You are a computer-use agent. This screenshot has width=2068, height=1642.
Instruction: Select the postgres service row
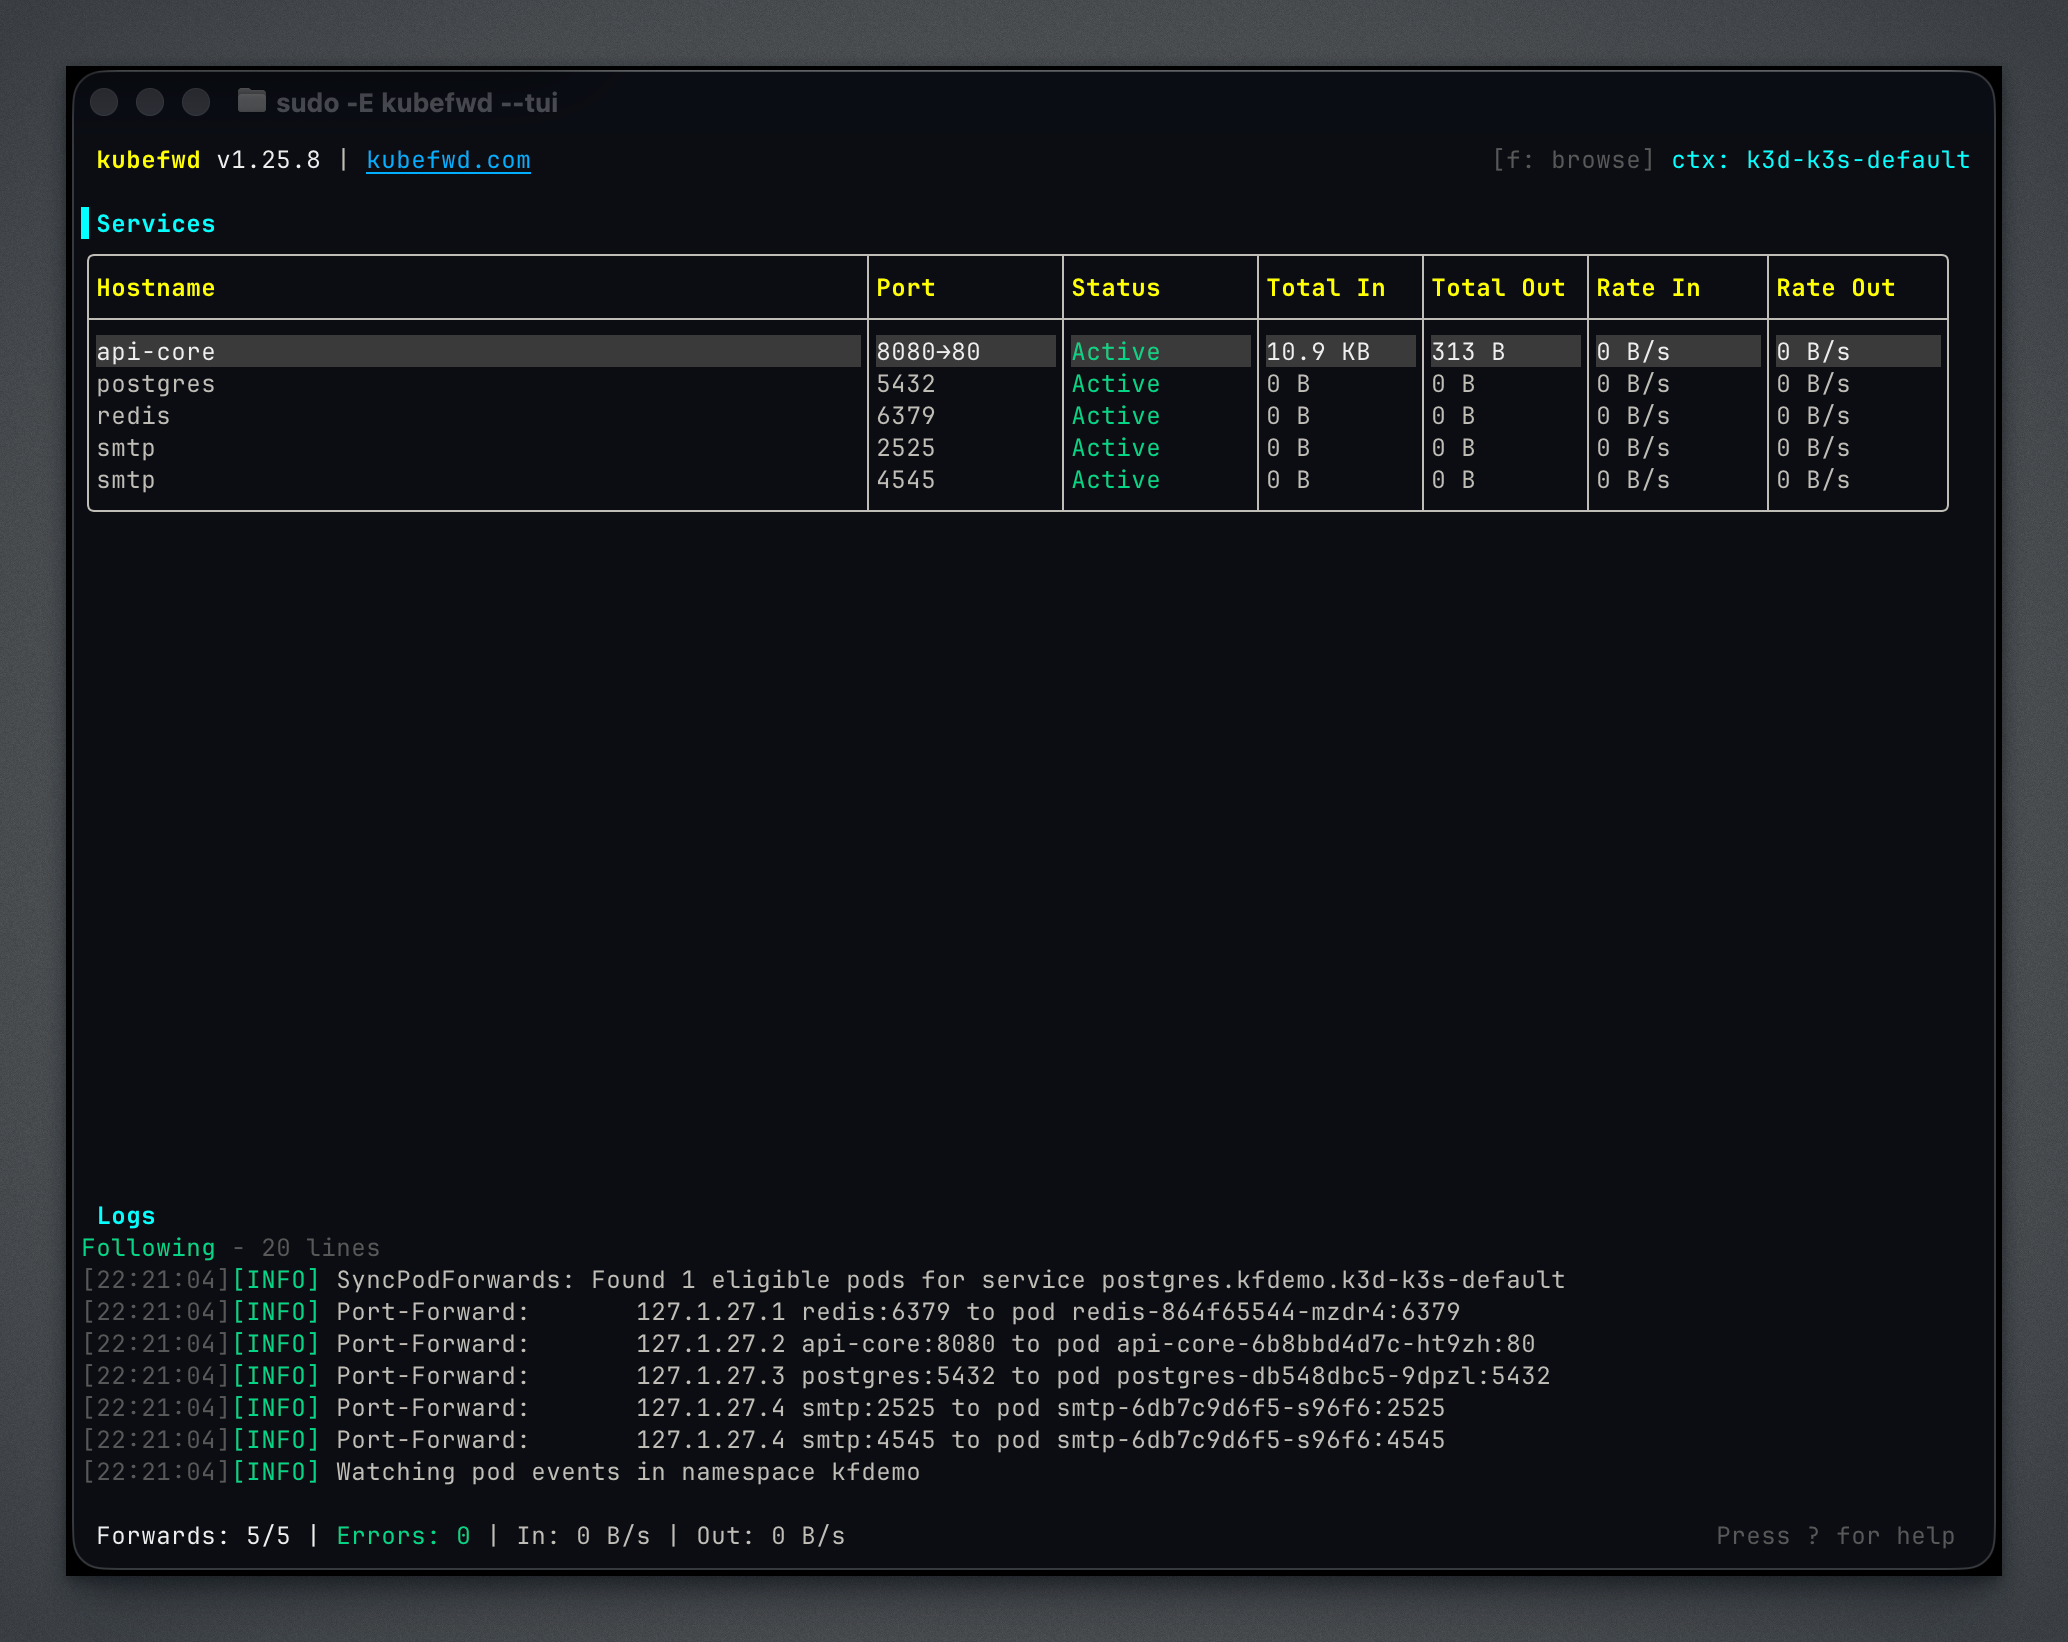156,384
